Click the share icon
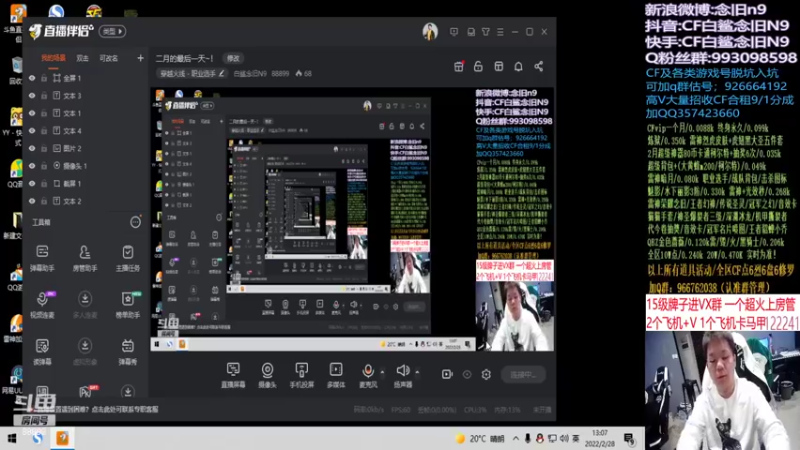The image size is (800, 450). click(x=539, y=66)
